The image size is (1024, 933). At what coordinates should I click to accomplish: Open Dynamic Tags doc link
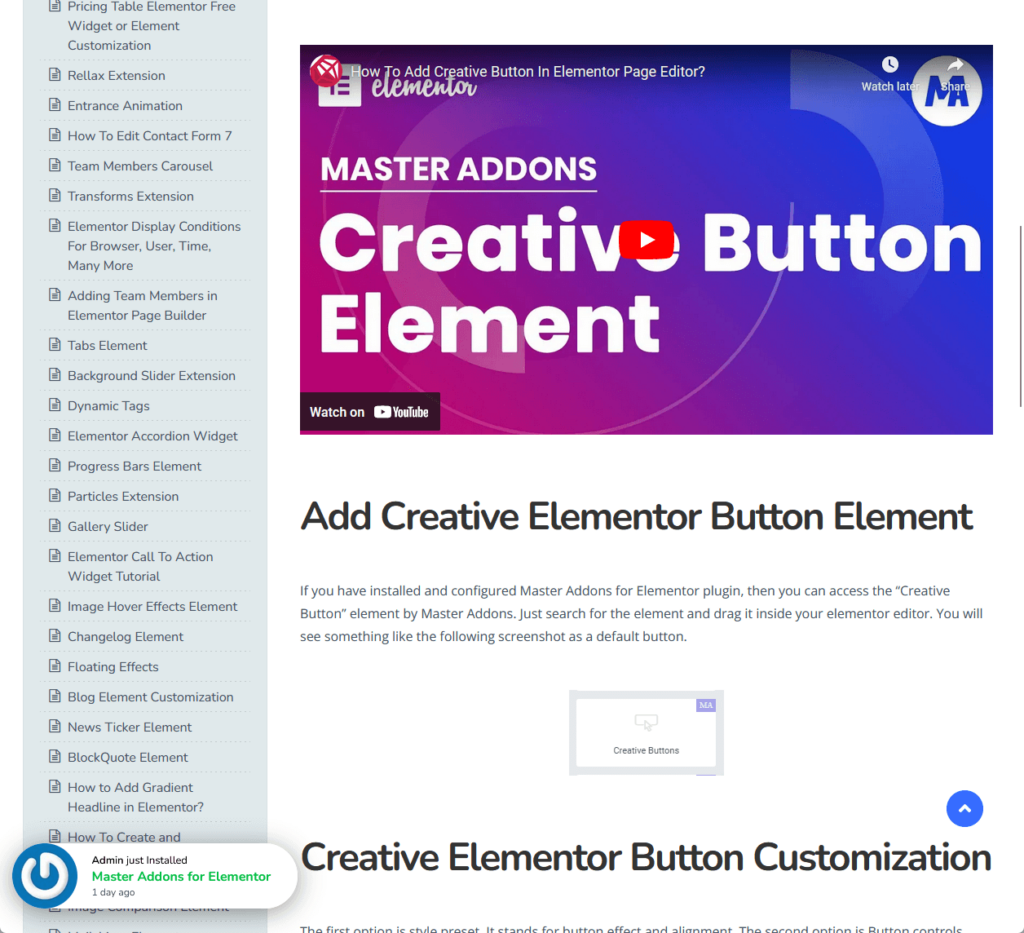pos(108,405)
